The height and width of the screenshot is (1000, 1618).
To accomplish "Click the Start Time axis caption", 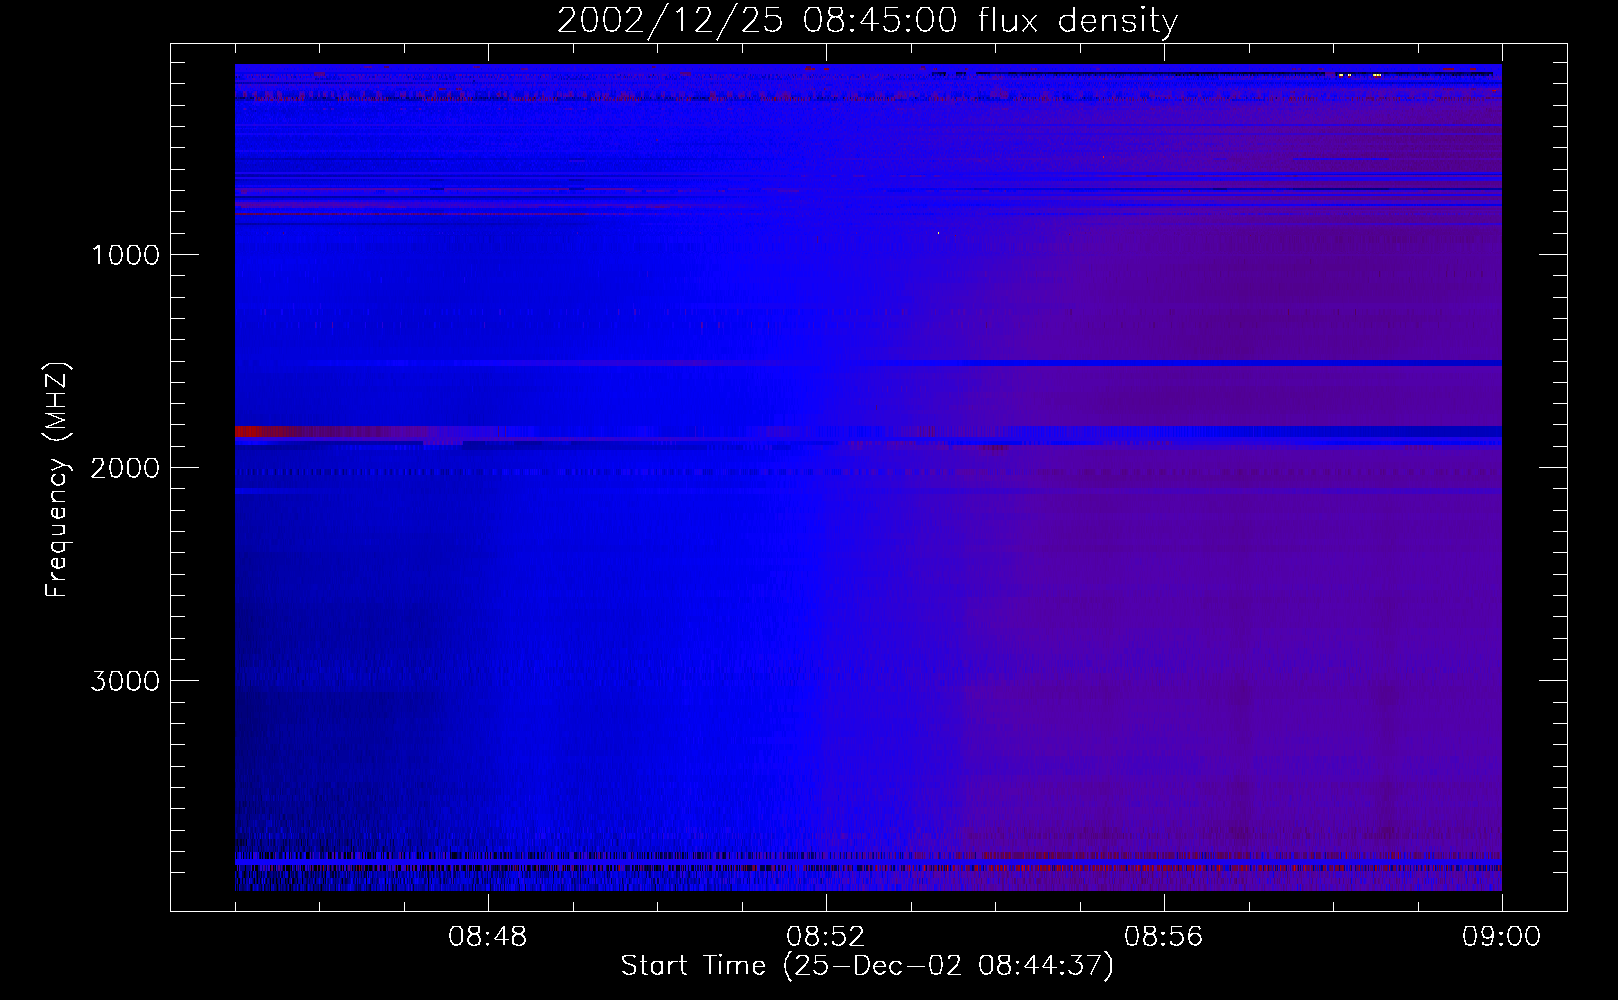I will [867, 966].
